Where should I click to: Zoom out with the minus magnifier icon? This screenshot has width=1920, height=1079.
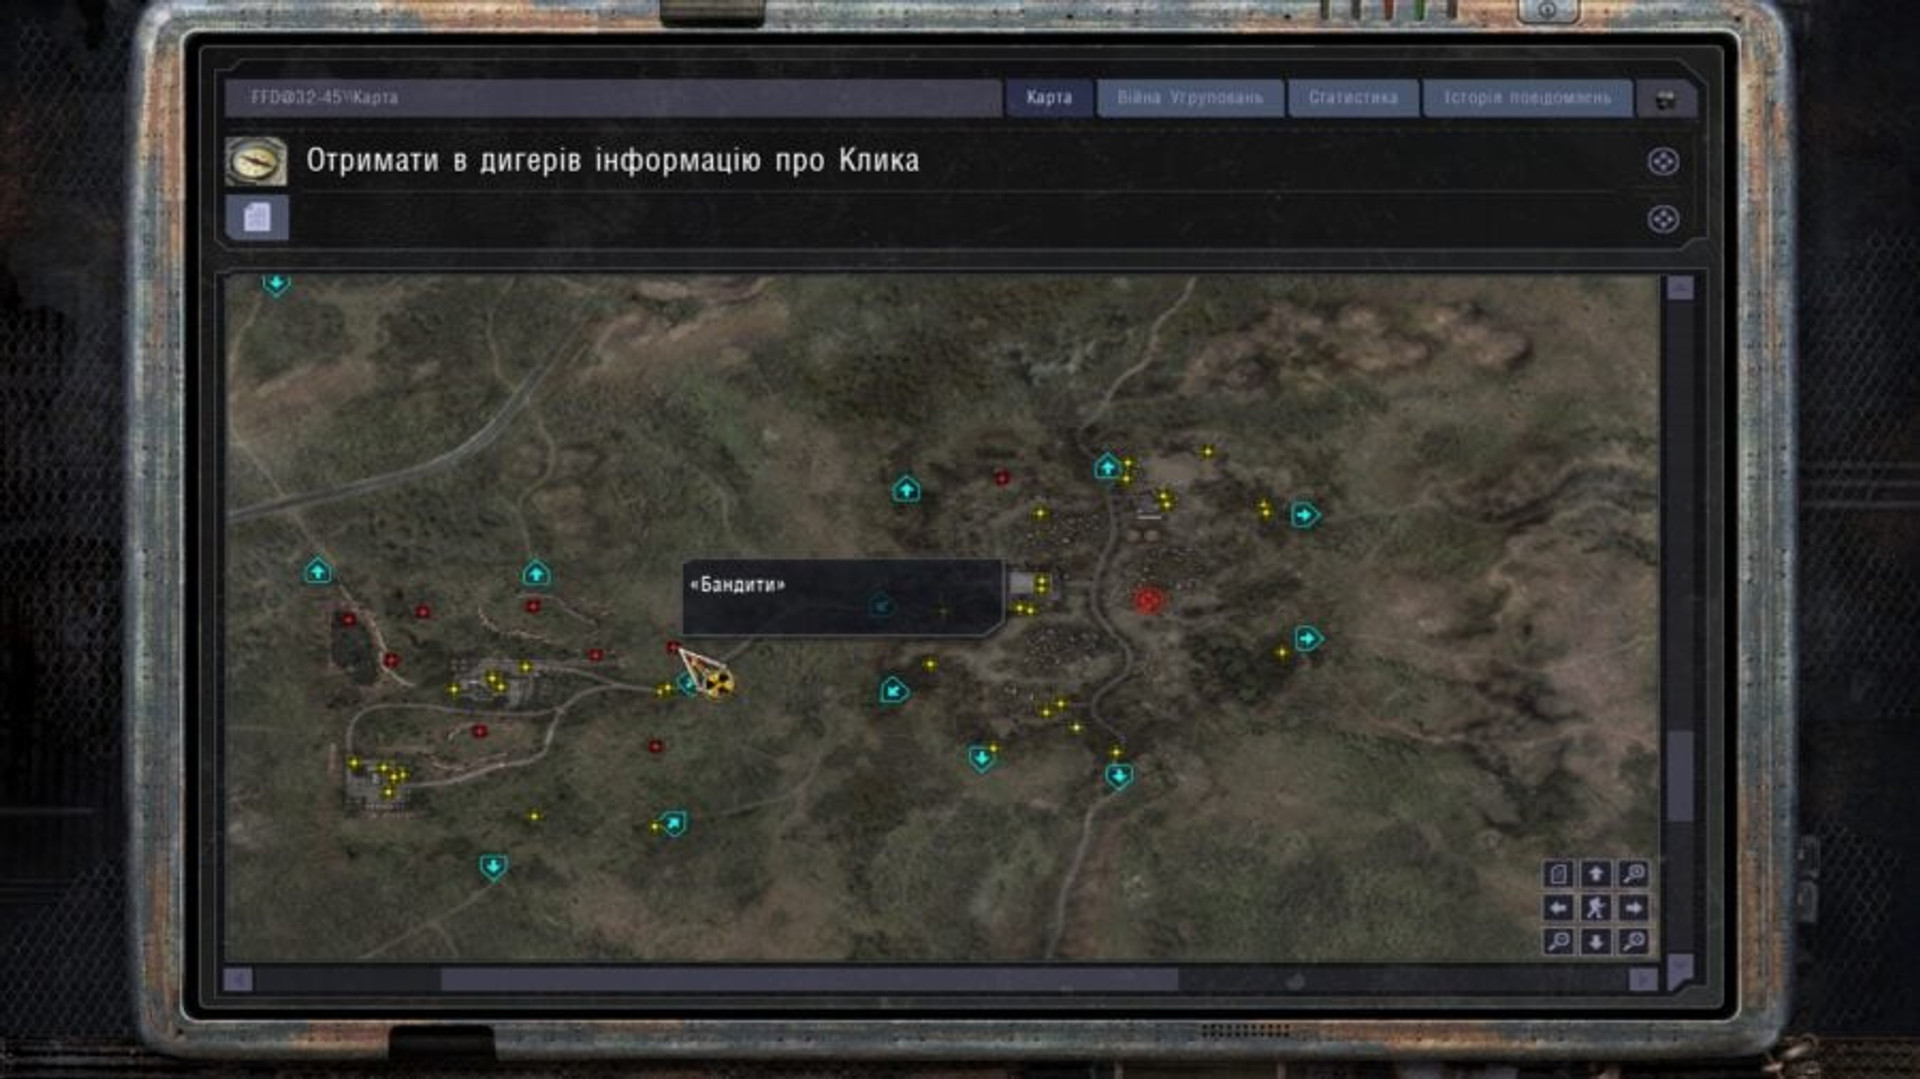[x=1558, y=942]
